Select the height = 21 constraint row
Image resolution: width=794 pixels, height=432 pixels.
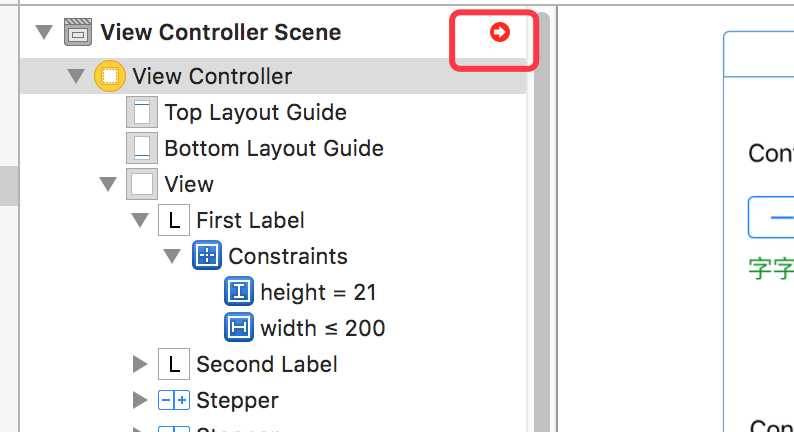(273, 292)
